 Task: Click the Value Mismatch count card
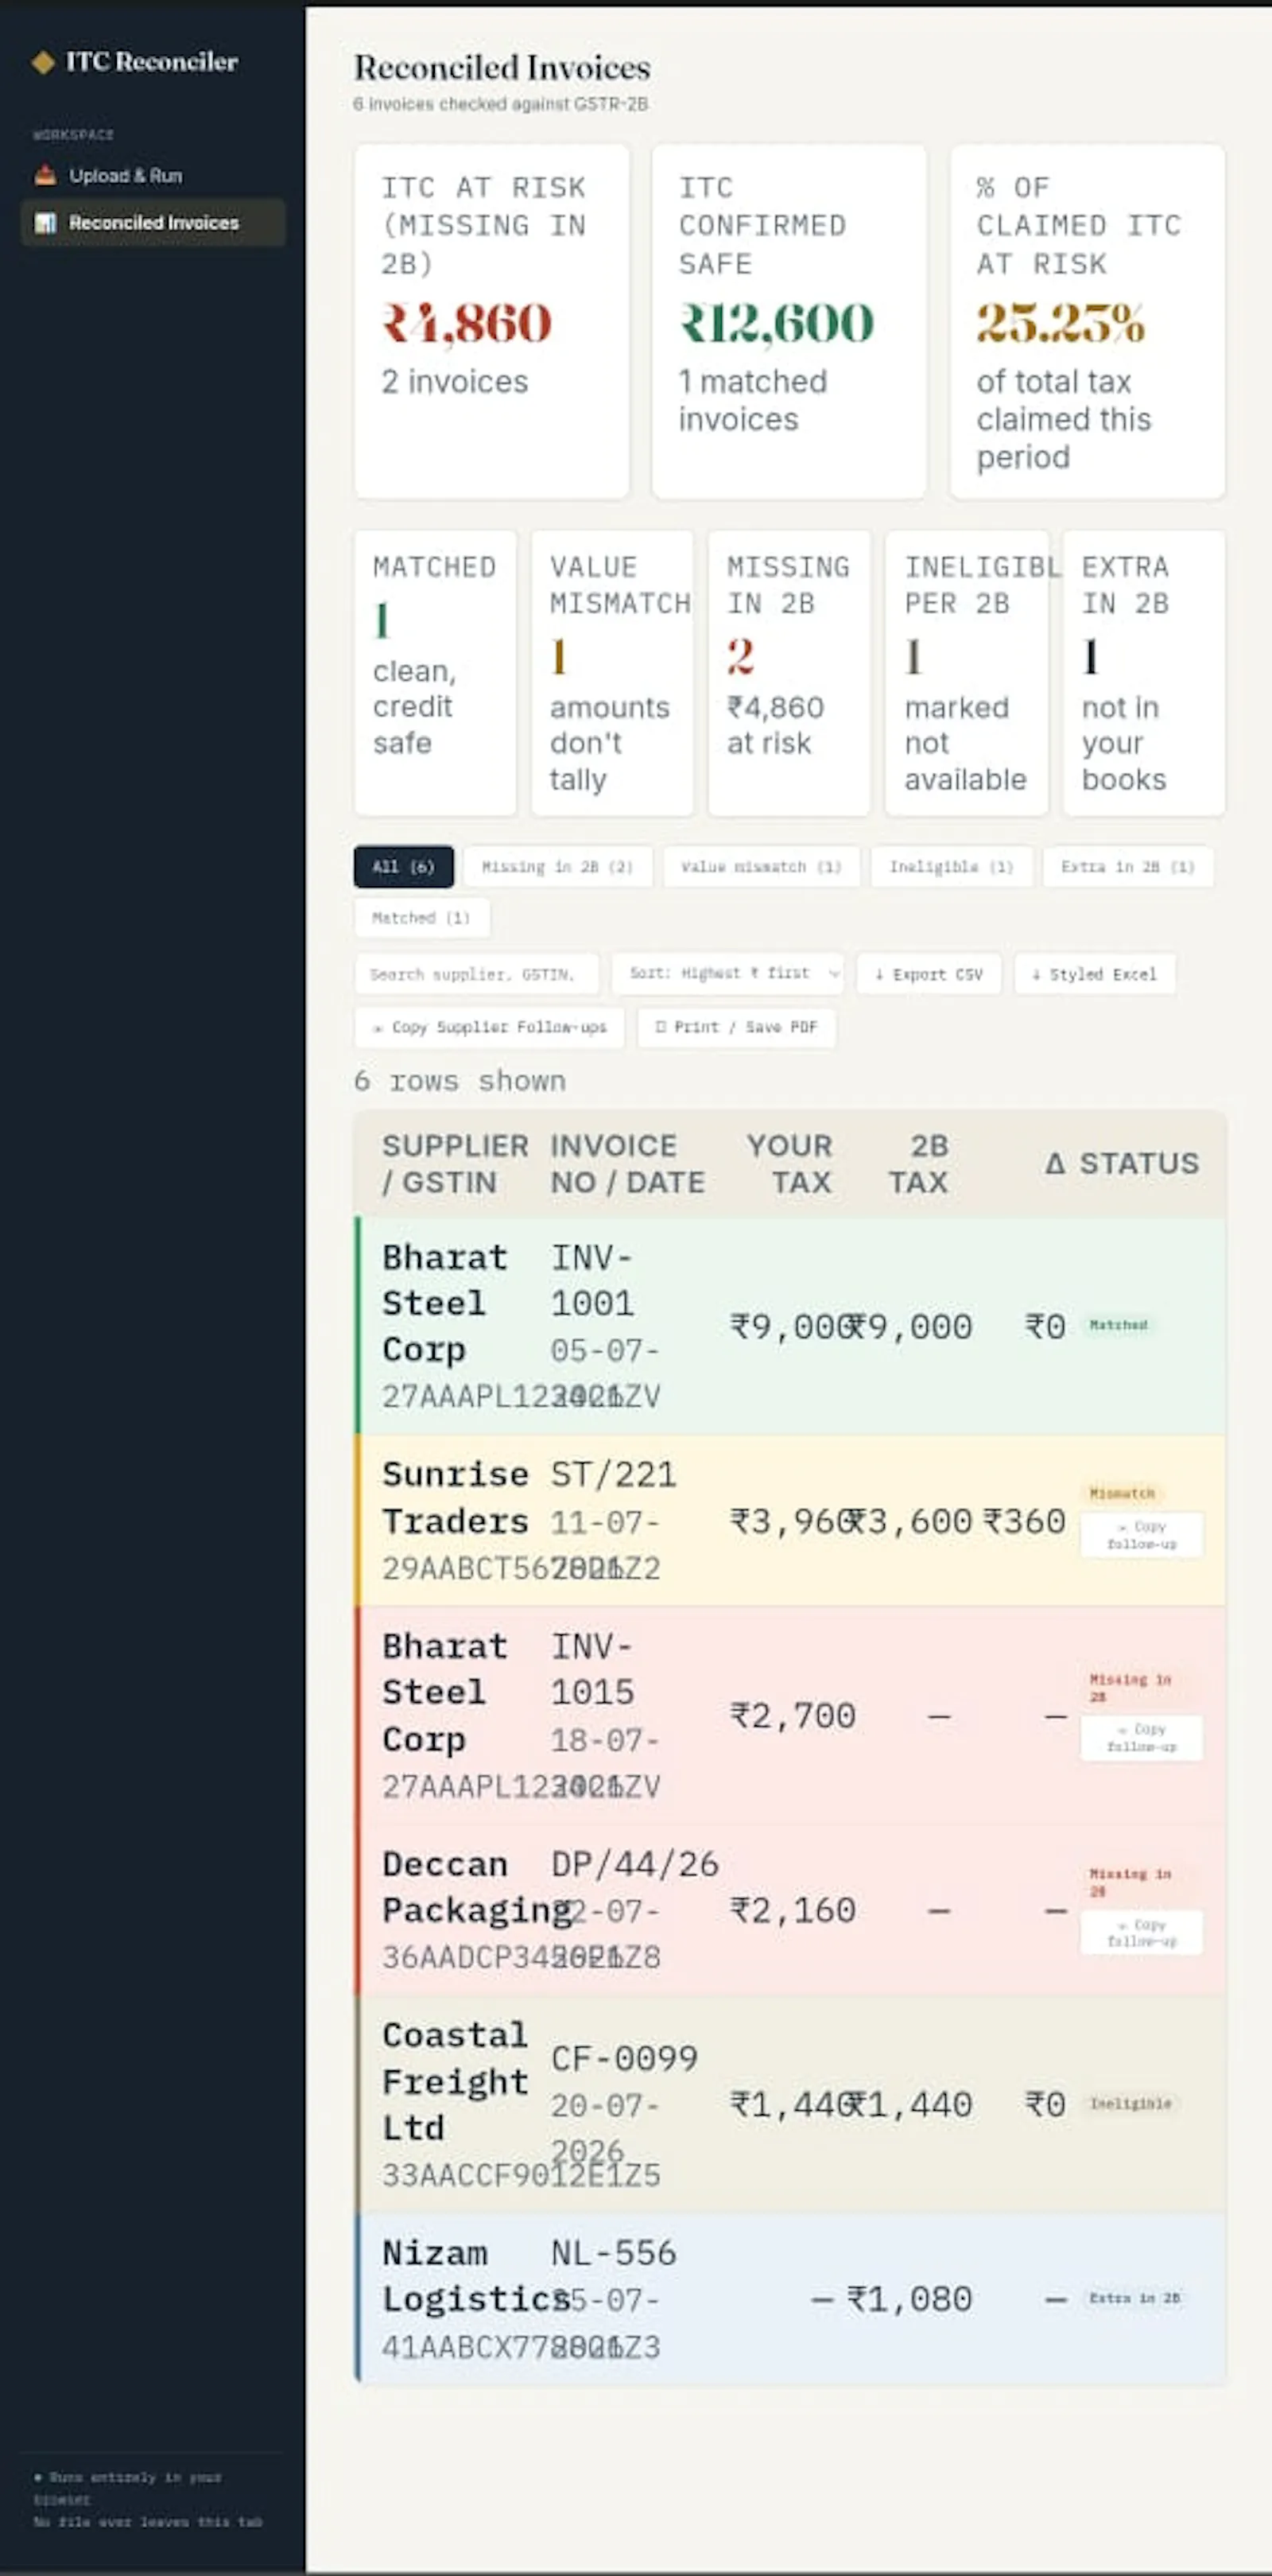click(x=612, y=673)
